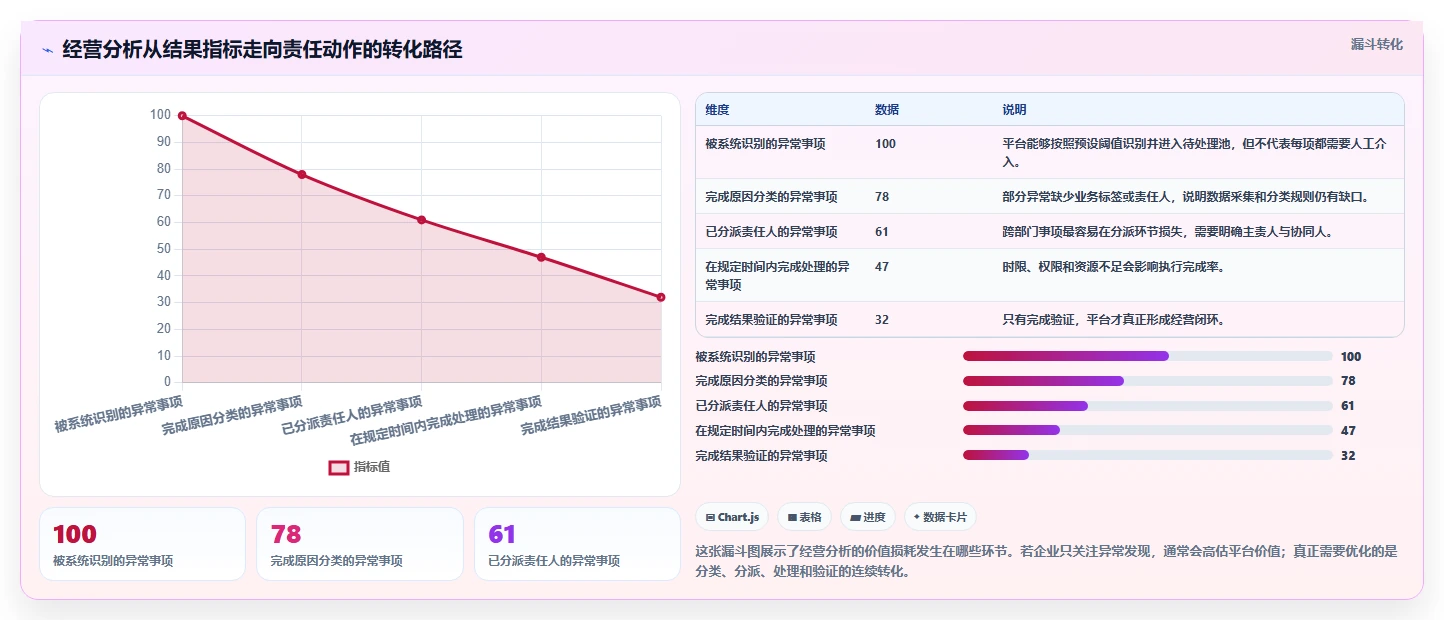Click the x-axis label 被系统识别的异常事项
This screenshot has height=620, width=1444.
click(x=119, y=413)
